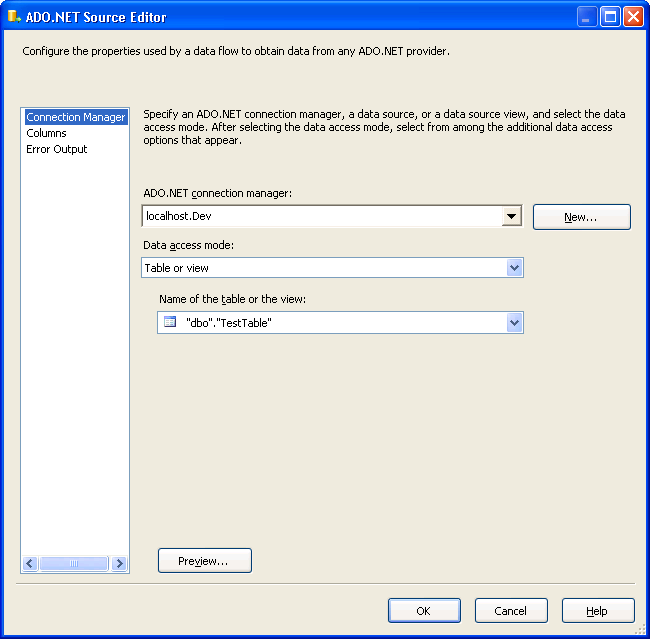Image resolution: width=650 pixels, height=639 pixels.
Task: Maximize the ADO.NET Source Editor window
Action: (610, 17)
